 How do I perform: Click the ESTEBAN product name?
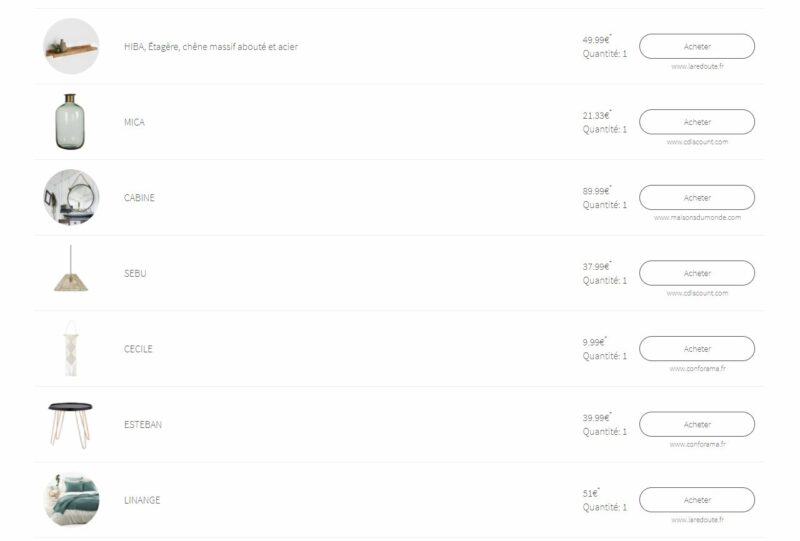142,424
